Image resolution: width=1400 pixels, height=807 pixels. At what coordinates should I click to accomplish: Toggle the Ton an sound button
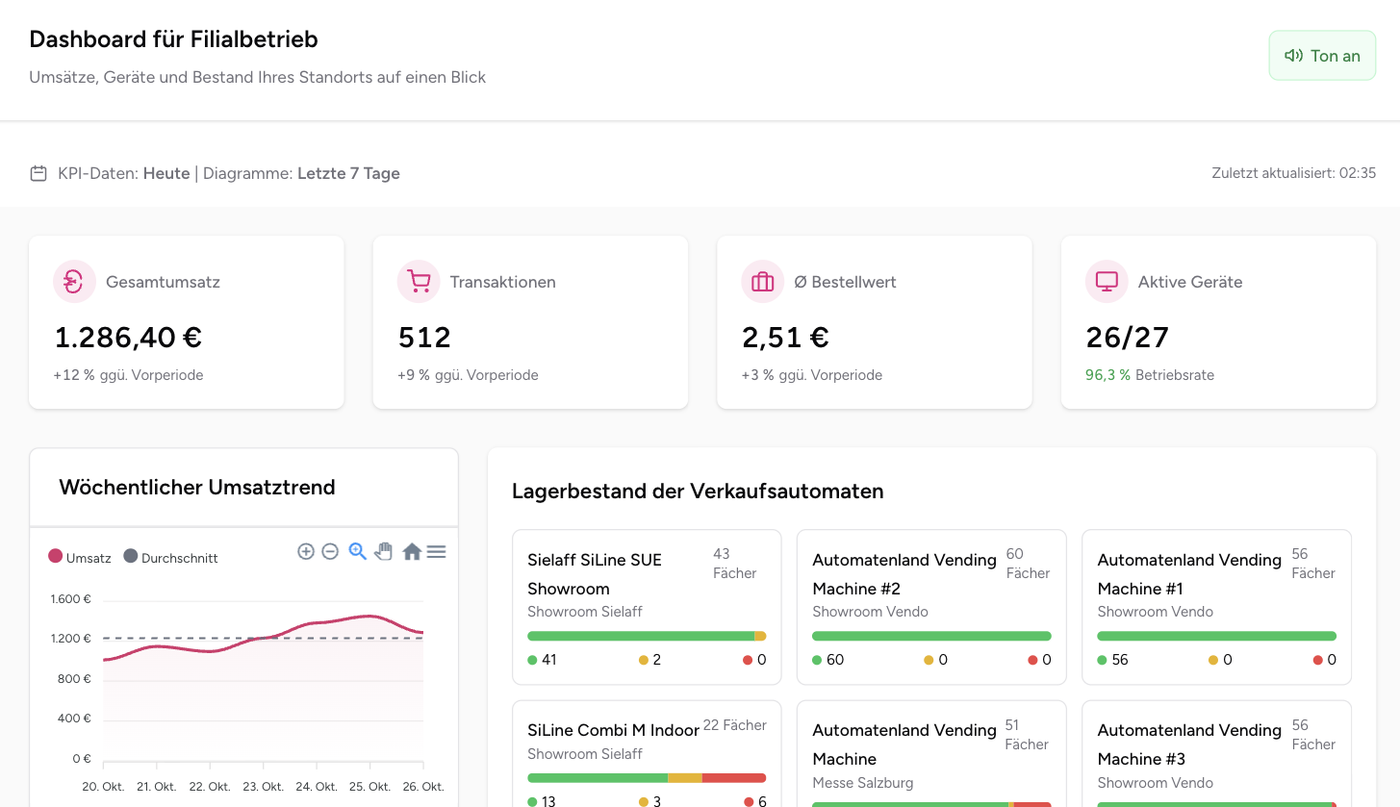[1322, 55]
